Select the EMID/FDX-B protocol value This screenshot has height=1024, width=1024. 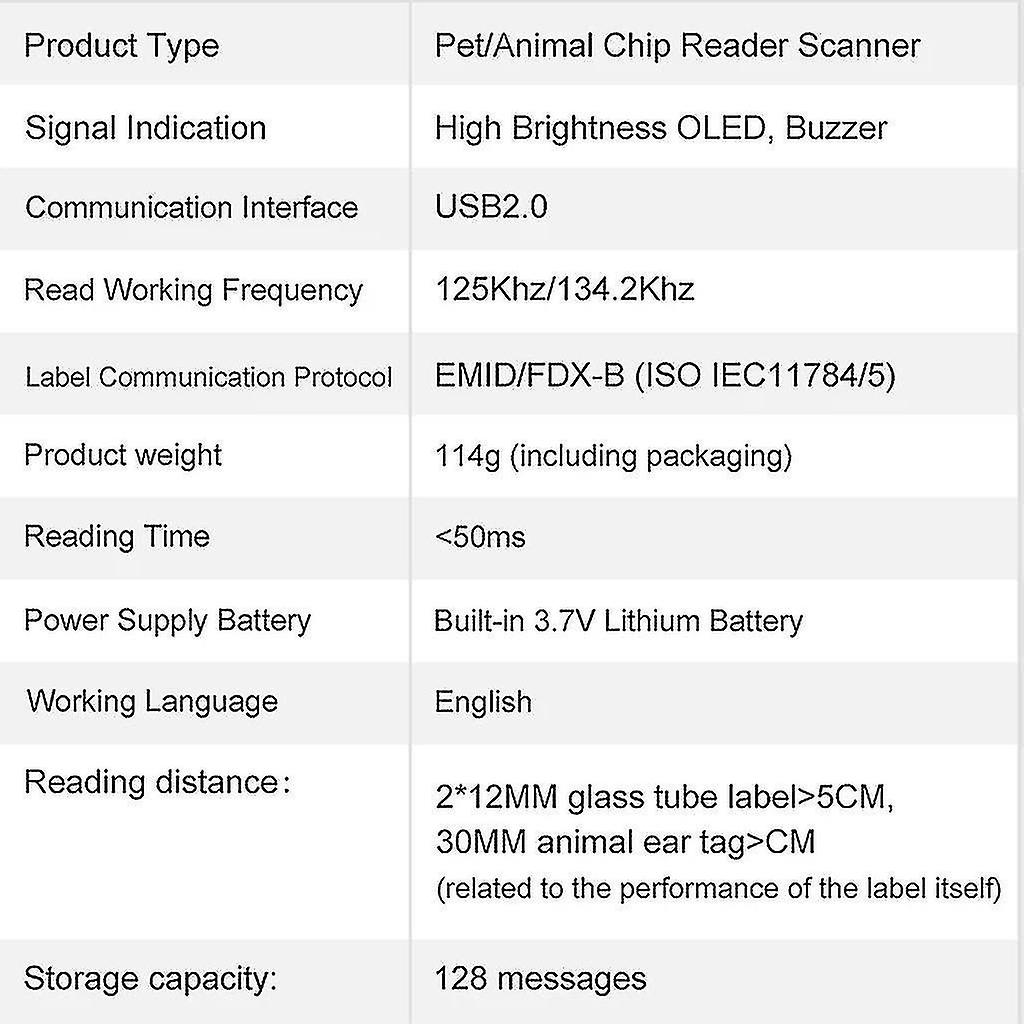pos(665,375)
